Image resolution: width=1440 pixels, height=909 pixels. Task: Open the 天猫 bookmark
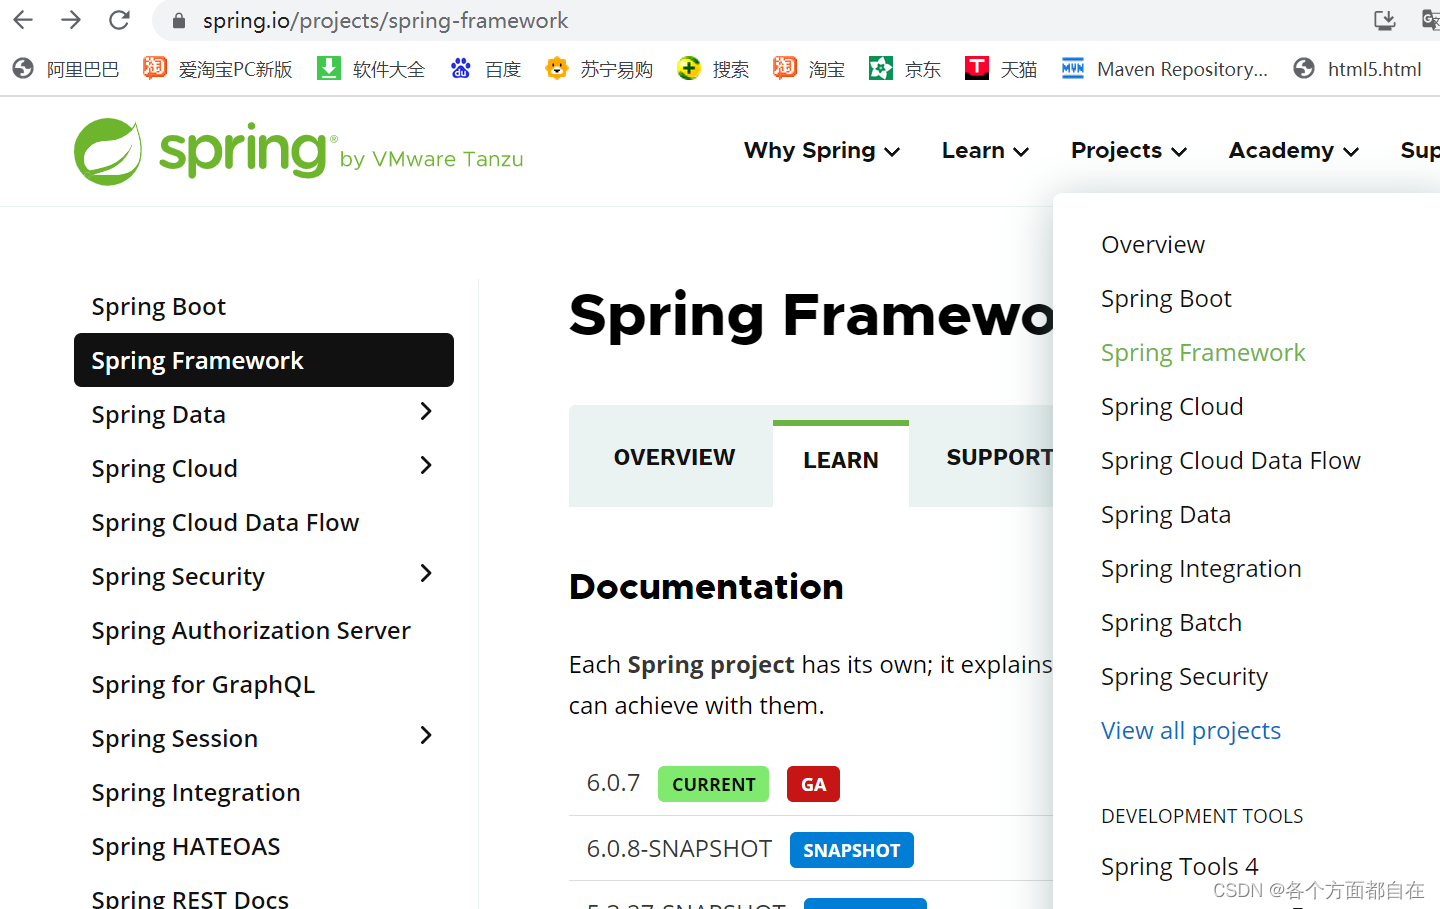coord(1001,69)
